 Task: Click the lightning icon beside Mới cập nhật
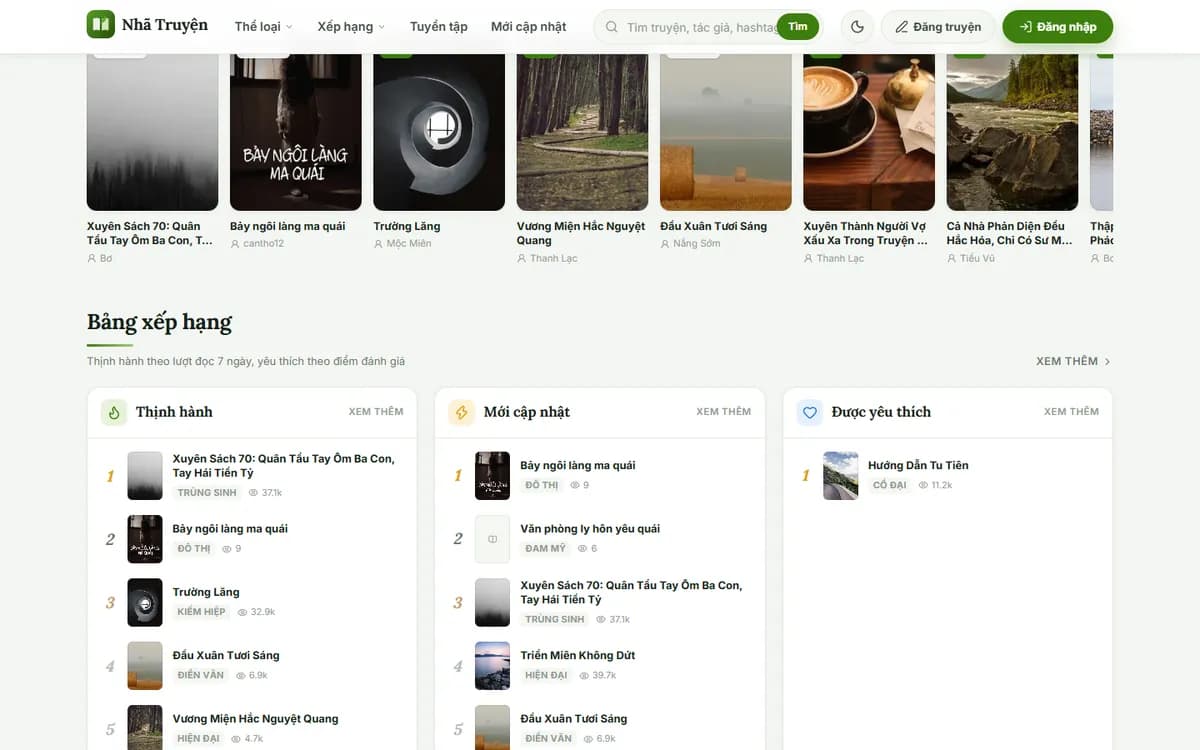click(x=461, y=412)
